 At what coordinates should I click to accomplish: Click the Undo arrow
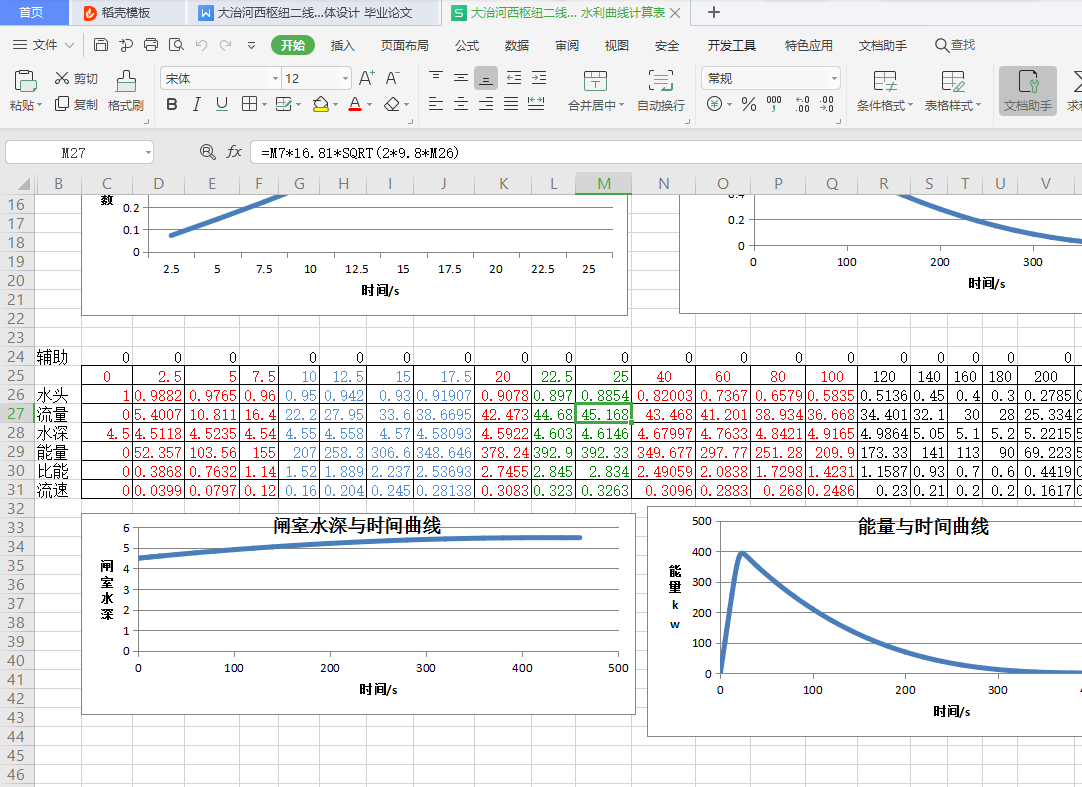201,45
